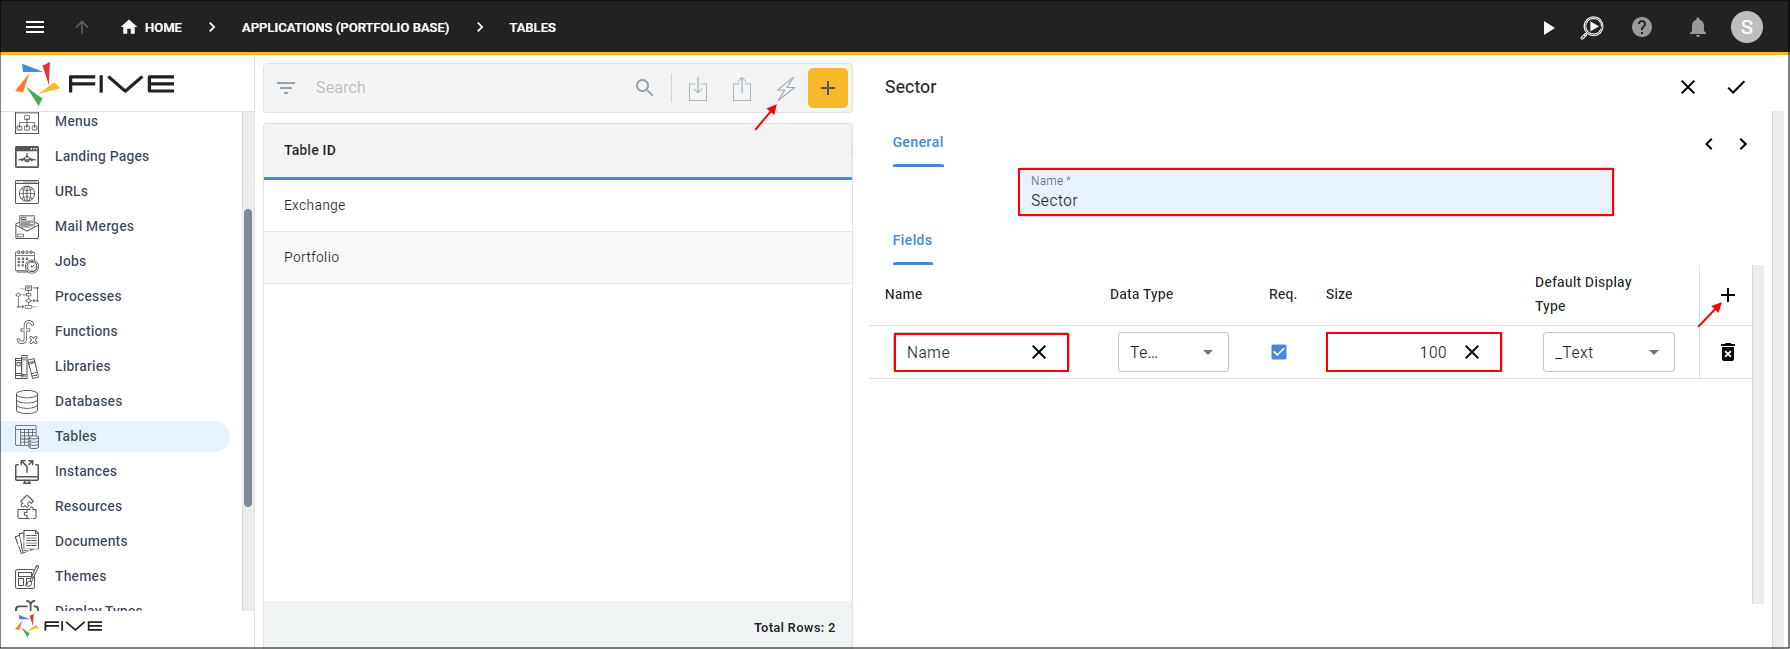Viewport: 1790px width, 649px height.
Task: Open the Data Type dropdown
Action: [1172, 352]
